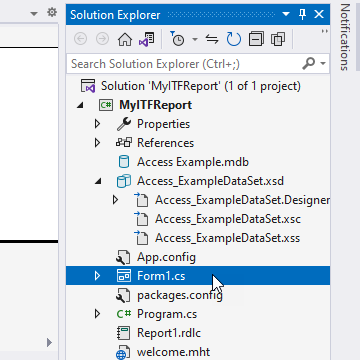Select Access_ExampleDataSet.xsd file
Viewport: 360px width, 360px height.
click(x=210, y=181)
